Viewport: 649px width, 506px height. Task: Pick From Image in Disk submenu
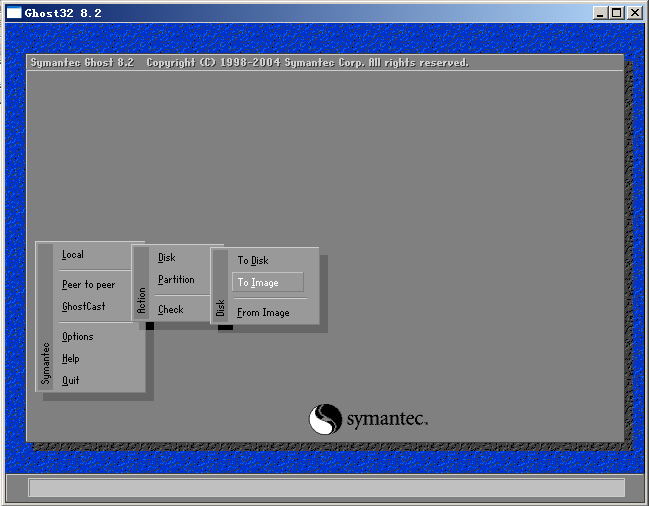263,313
